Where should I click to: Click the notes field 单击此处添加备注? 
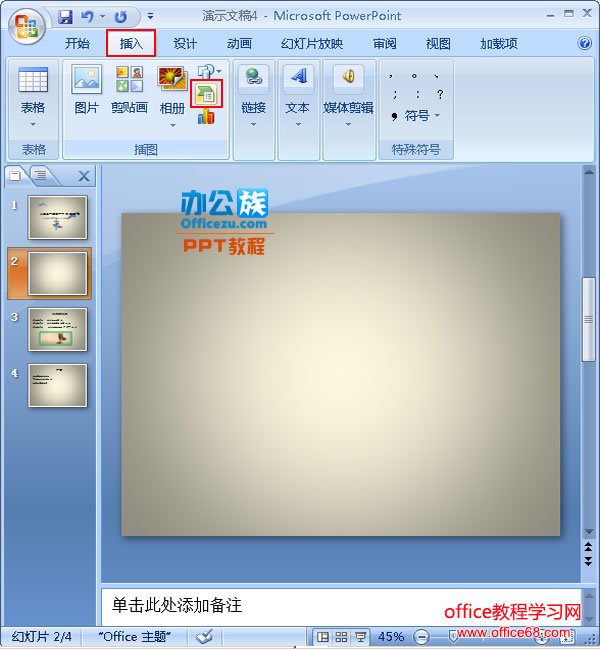(x=341, y=607)
